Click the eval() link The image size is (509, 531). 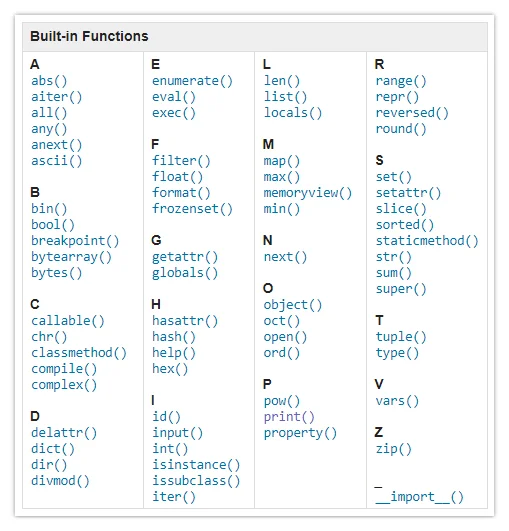pos(174,97)
